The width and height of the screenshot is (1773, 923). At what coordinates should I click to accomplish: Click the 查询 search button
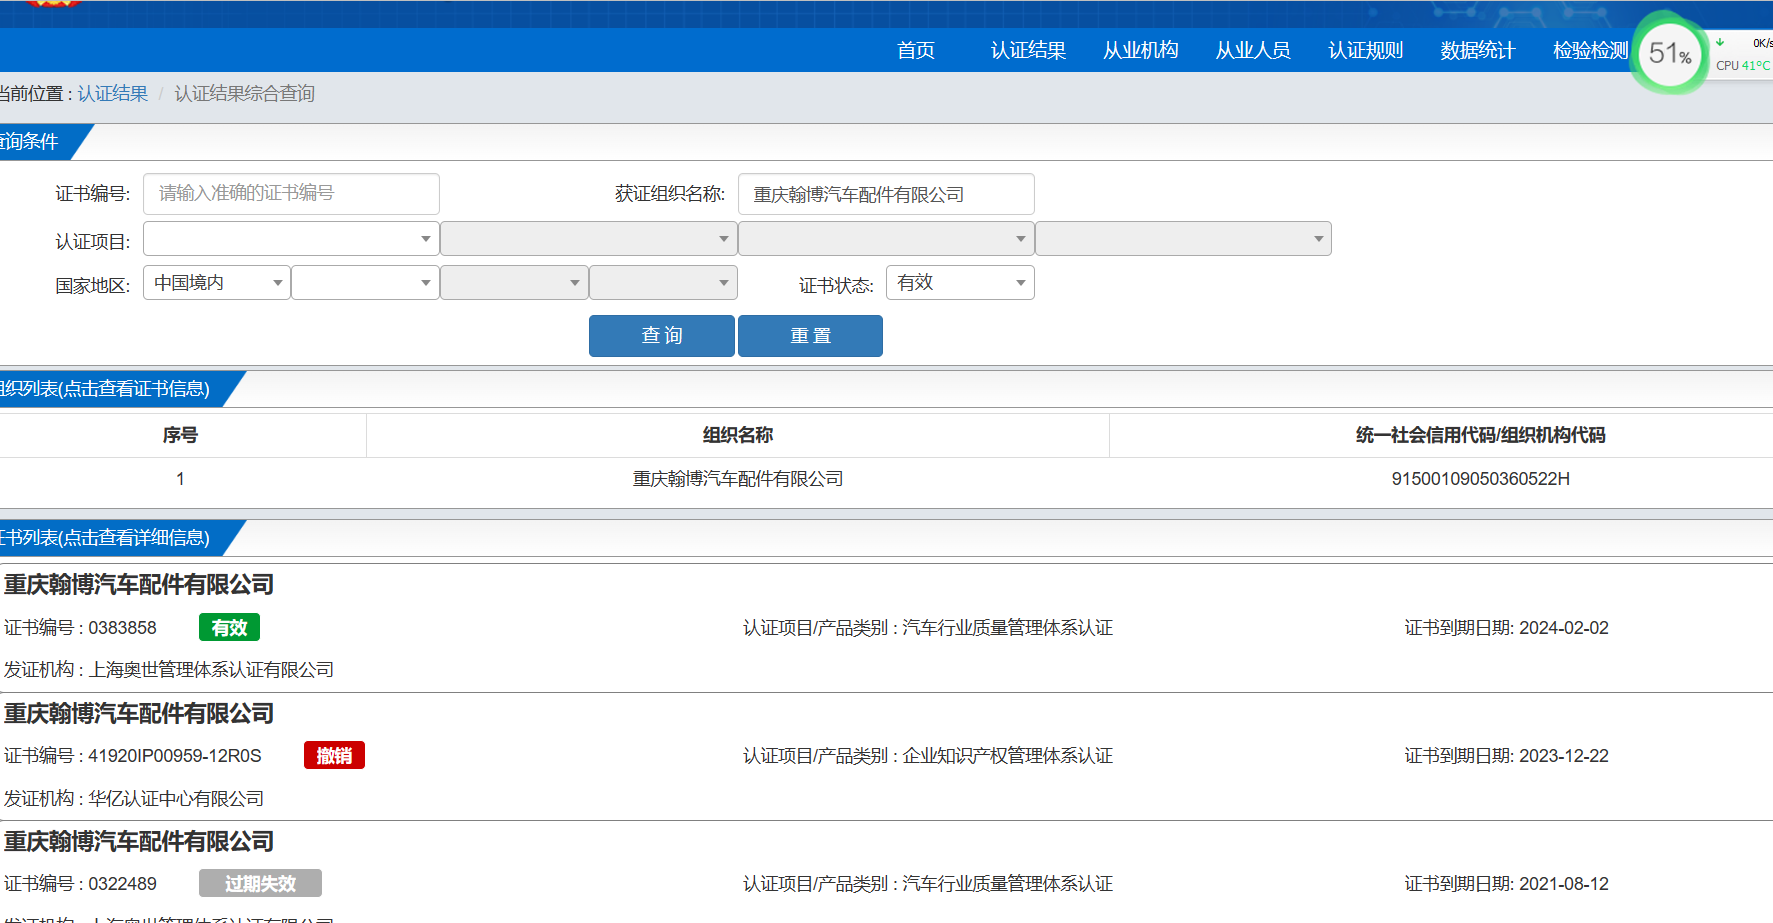(662, 336)
